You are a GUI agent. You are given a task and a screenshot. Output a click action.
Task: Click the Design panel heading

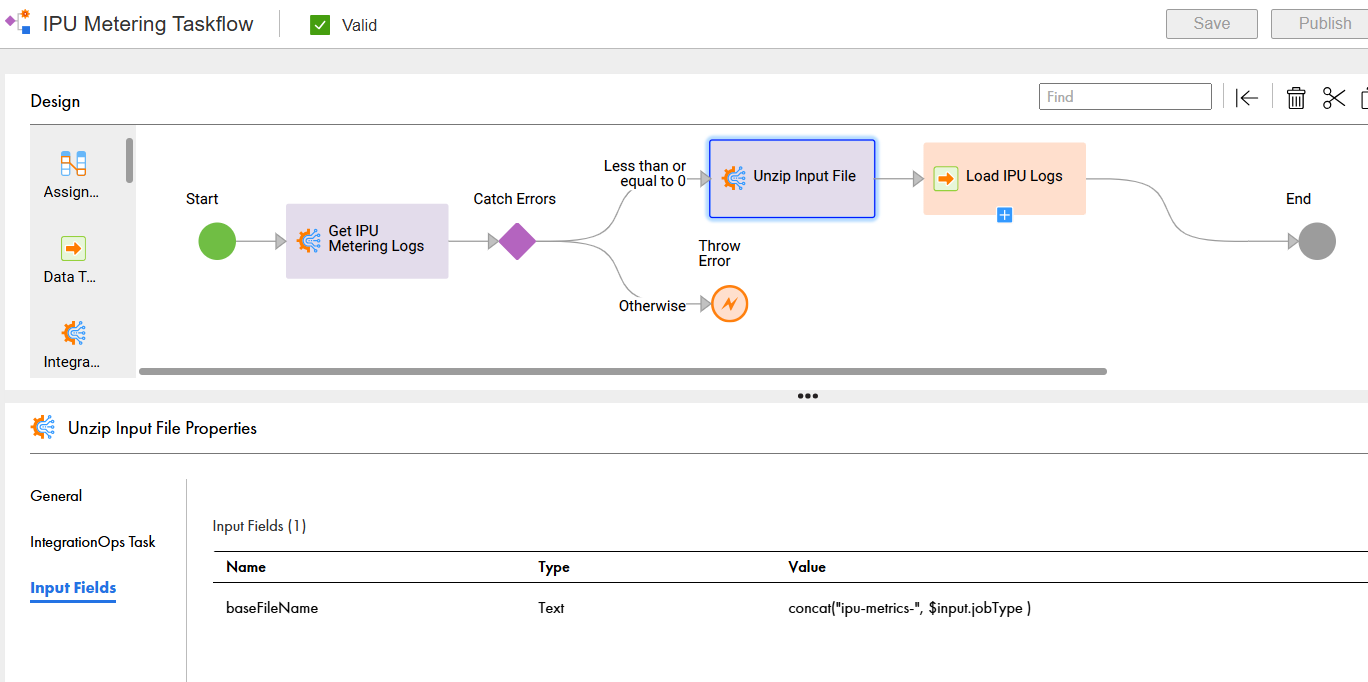[55, 101]
